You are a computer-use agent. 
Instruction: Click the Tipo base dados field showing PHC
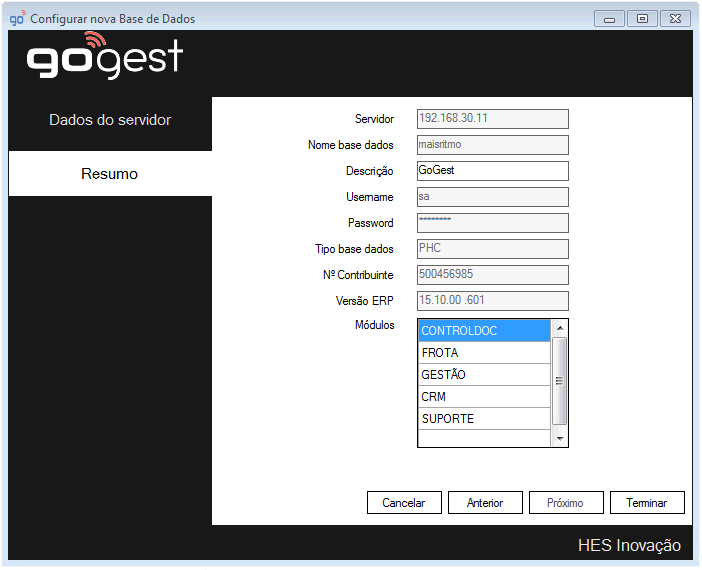point(493,249)
